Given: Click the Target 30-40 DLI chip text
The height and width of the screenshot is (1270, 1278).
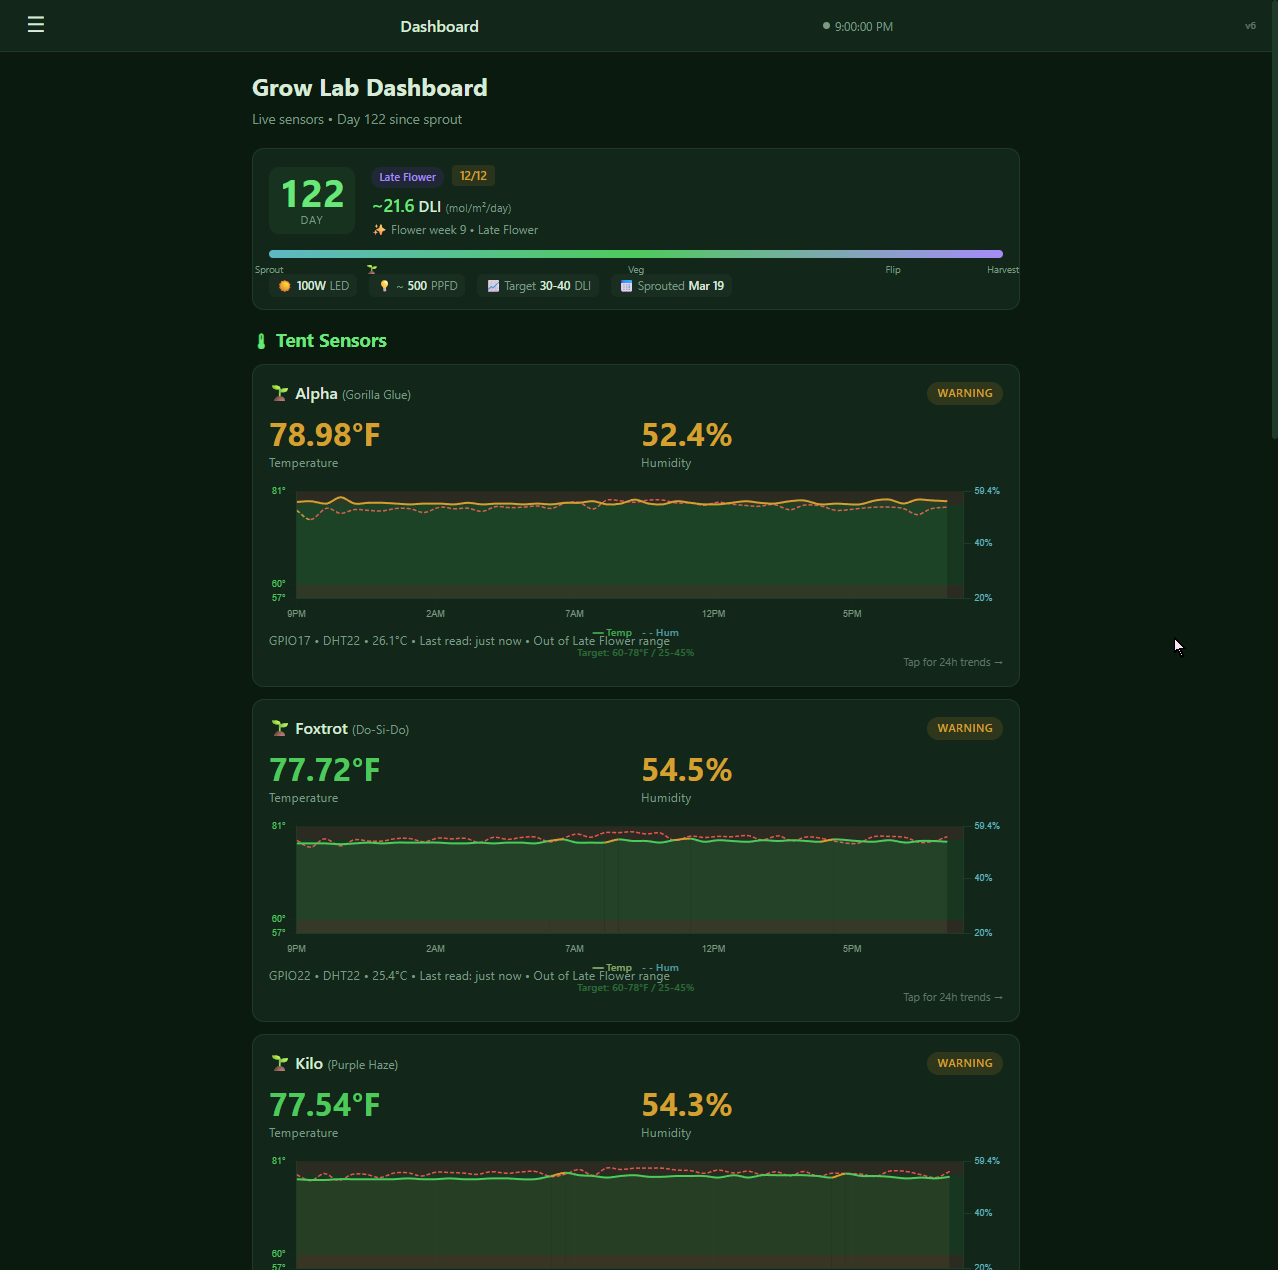Looking at the screenshot, I should [x=547, y=286].
